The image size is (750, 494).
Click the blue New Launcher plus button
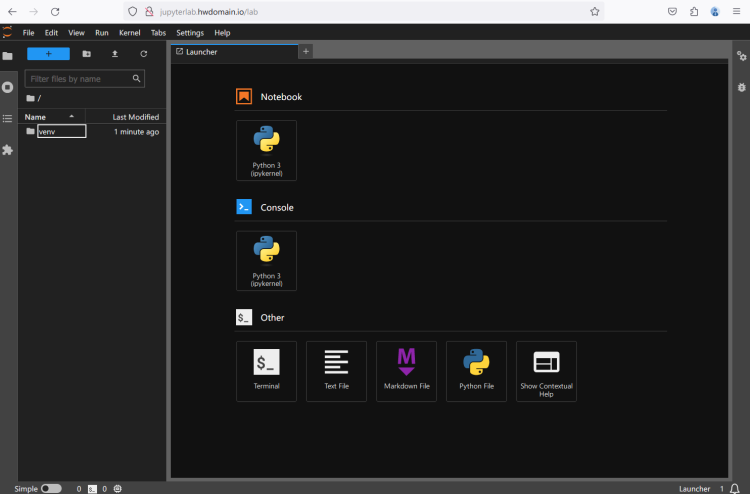click(48, 54)
